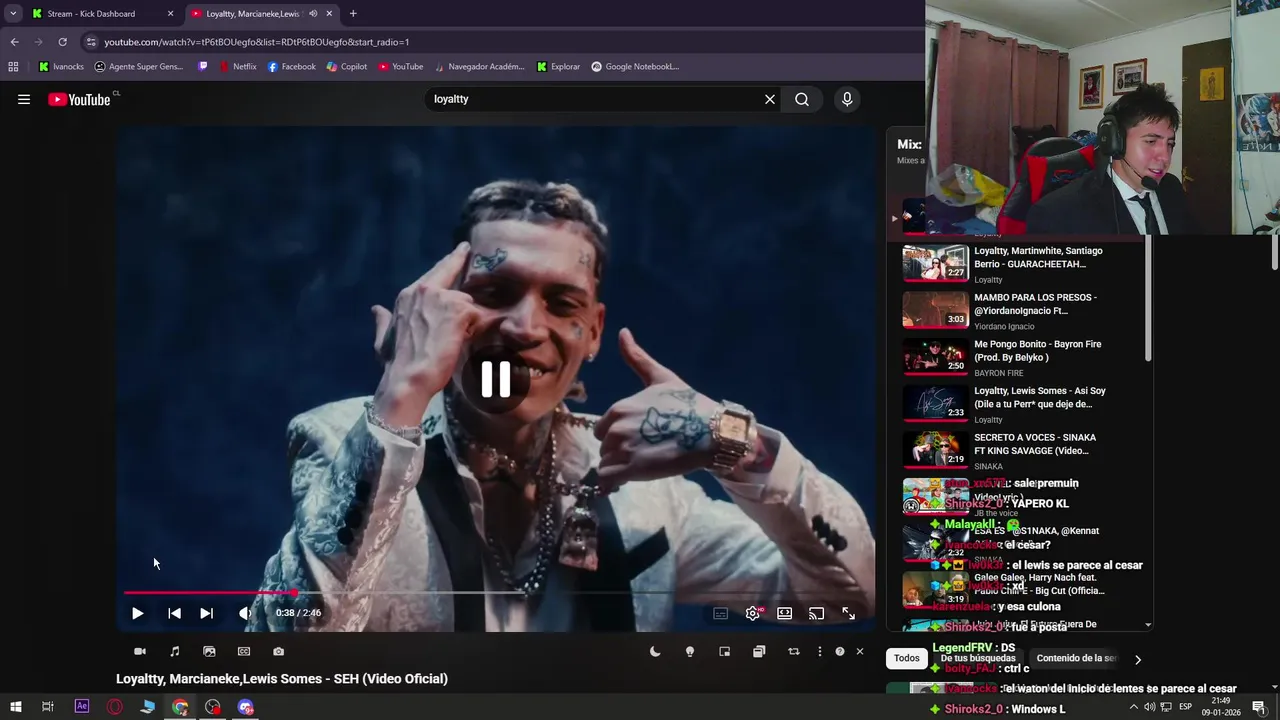The image size is (1280, 720).
Task: Open player settings gear
Action: click(752, 613)
